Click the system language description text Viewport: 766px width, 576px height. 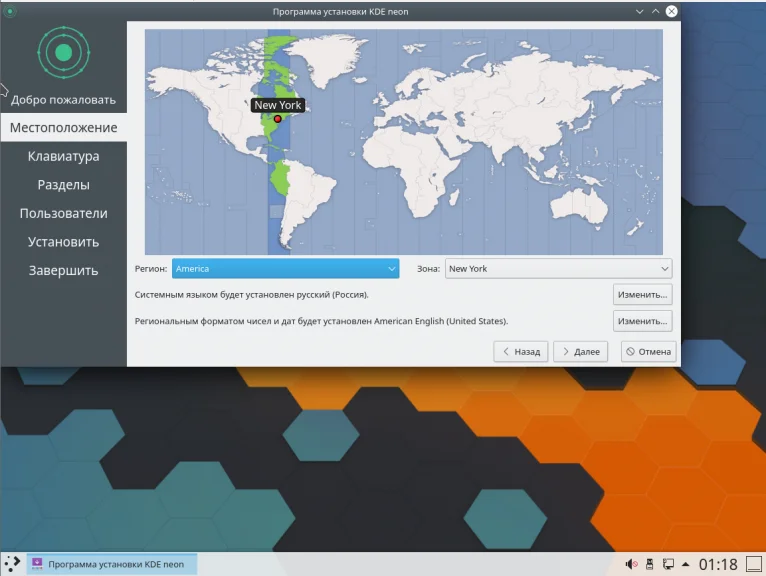[252, 295]
